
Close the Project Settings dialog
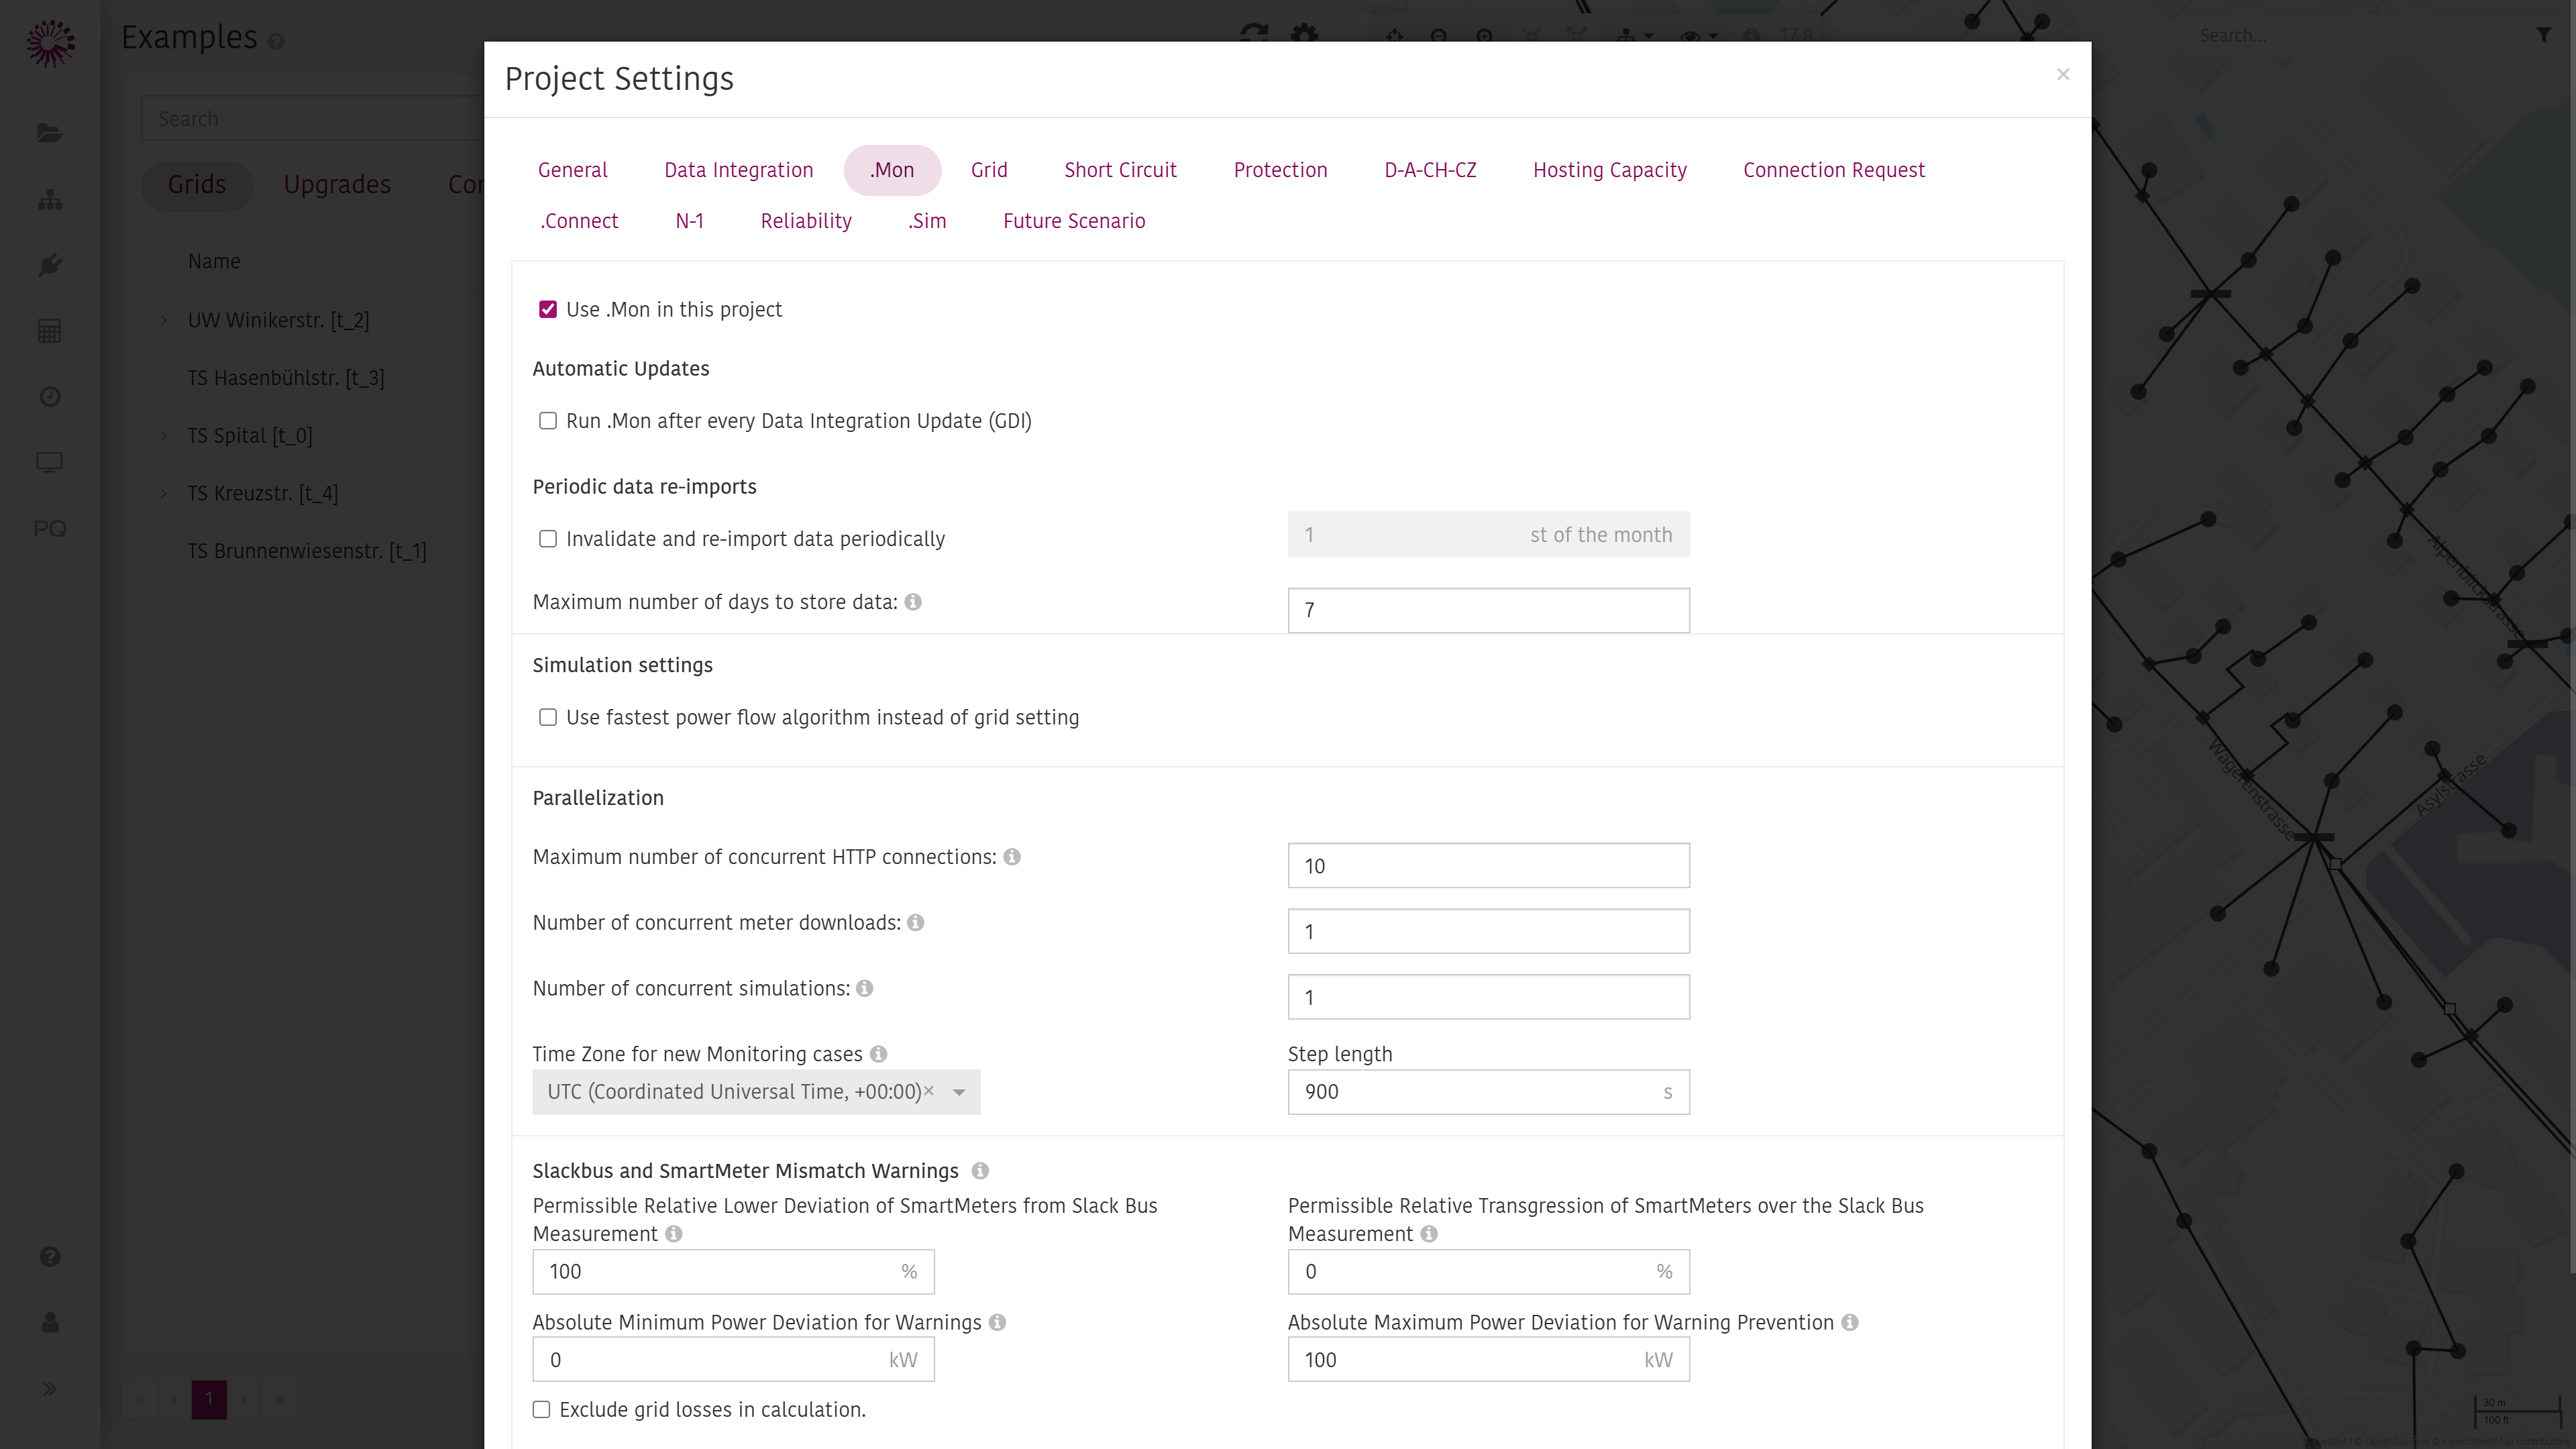point(2062,75)
